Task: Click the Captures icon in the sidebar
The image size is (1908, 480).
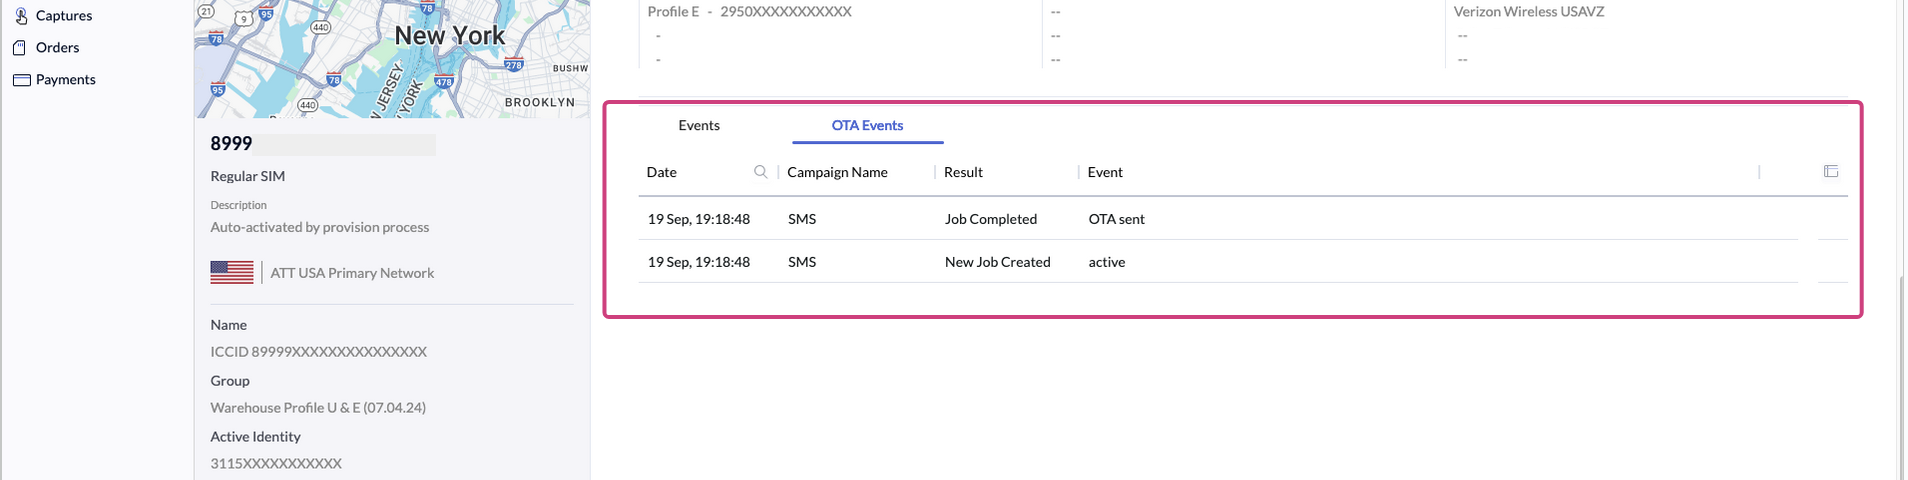Action: point(20,16)
